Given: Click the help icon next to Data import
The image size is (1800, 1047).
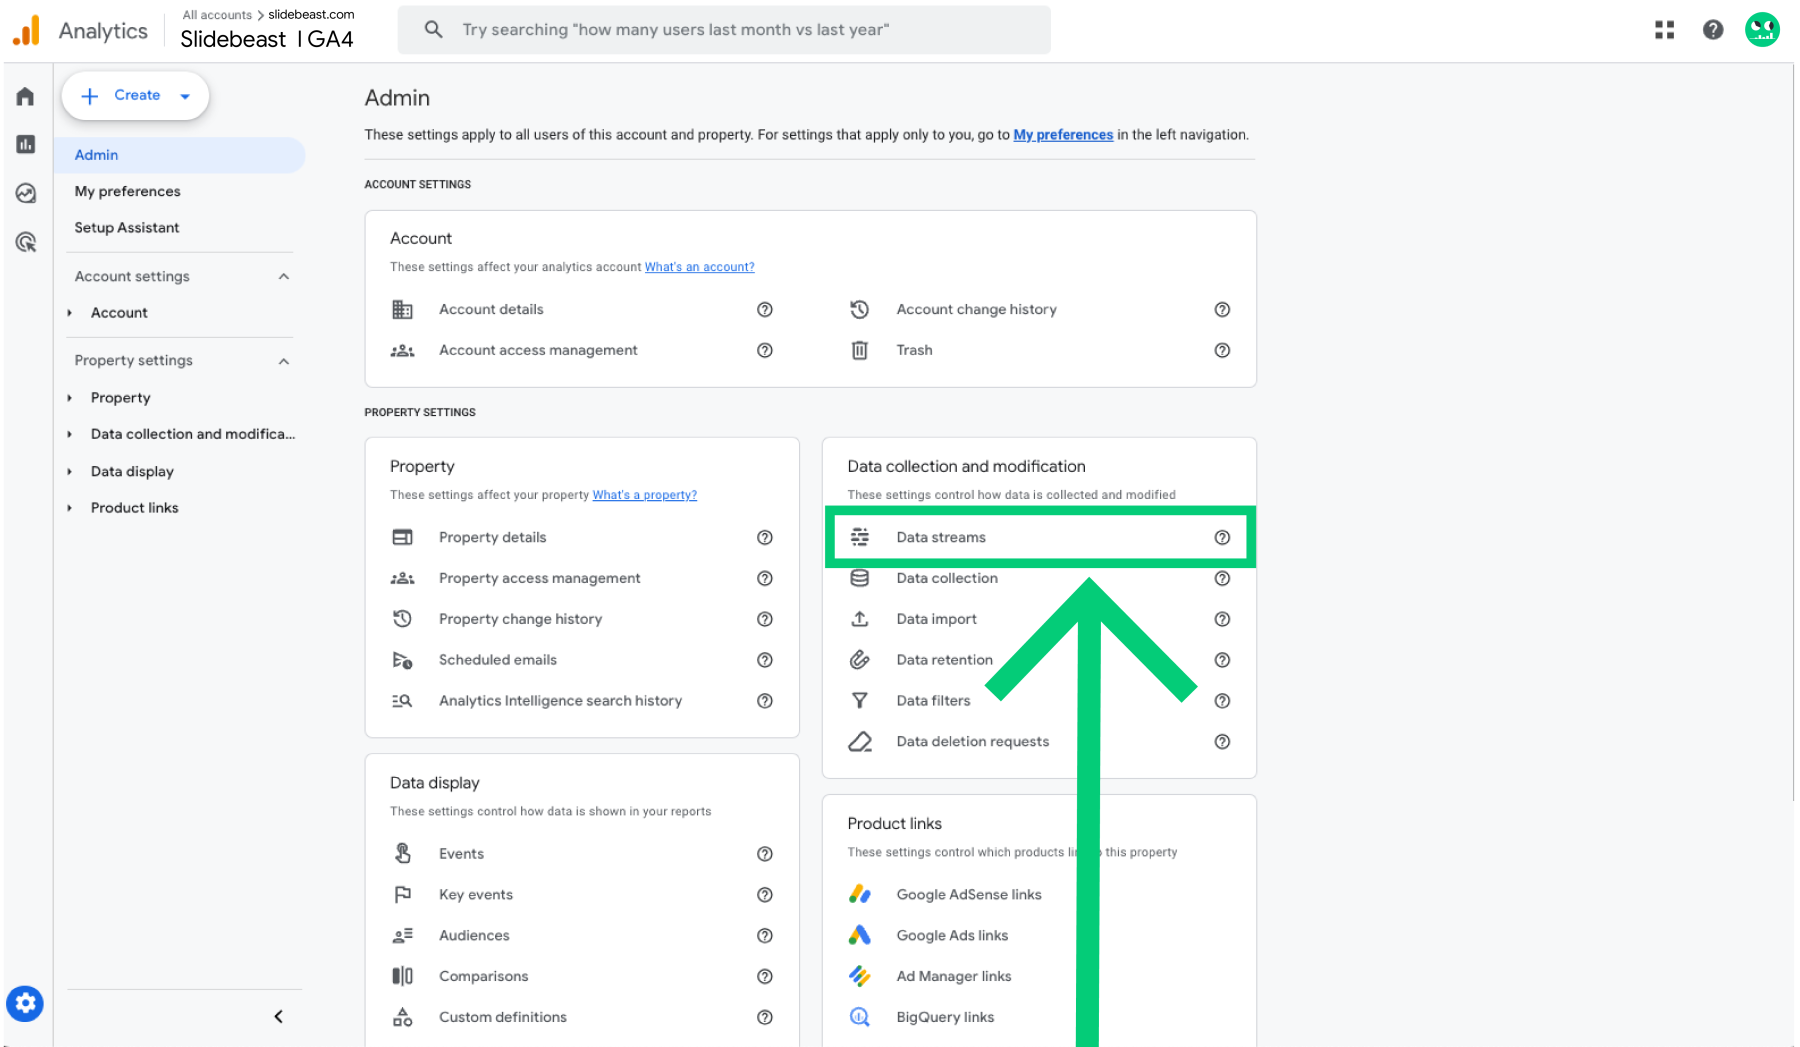Looking at the screenshot, I should point(1222,619).
